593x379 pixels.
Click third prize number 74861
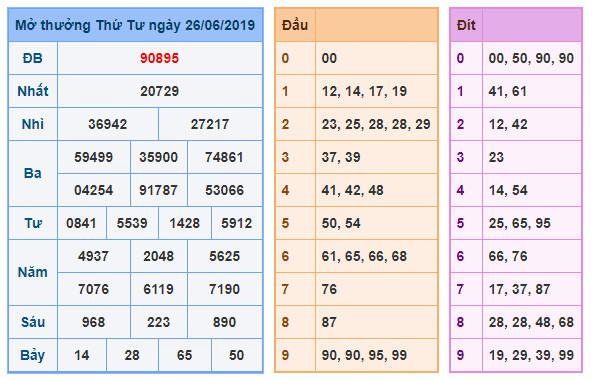click(x=224, y=157)
